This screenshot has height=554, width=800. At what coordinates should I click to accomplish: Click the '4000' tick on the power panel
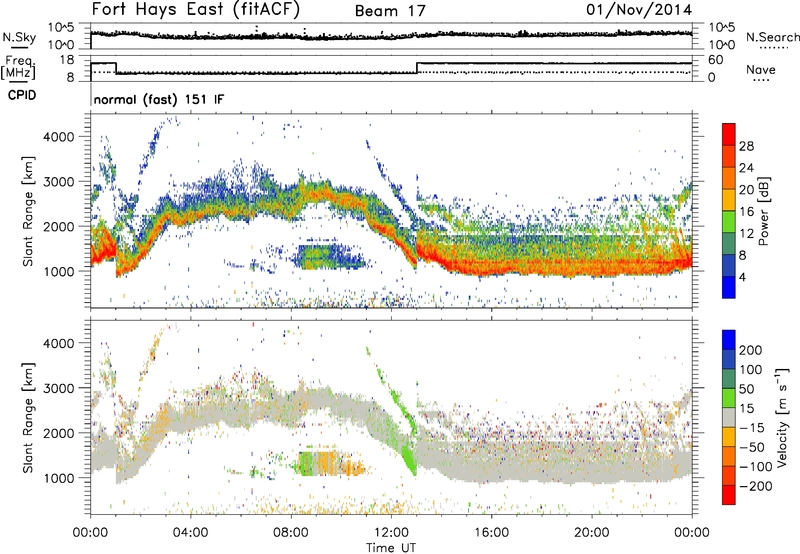coord(58,137)
